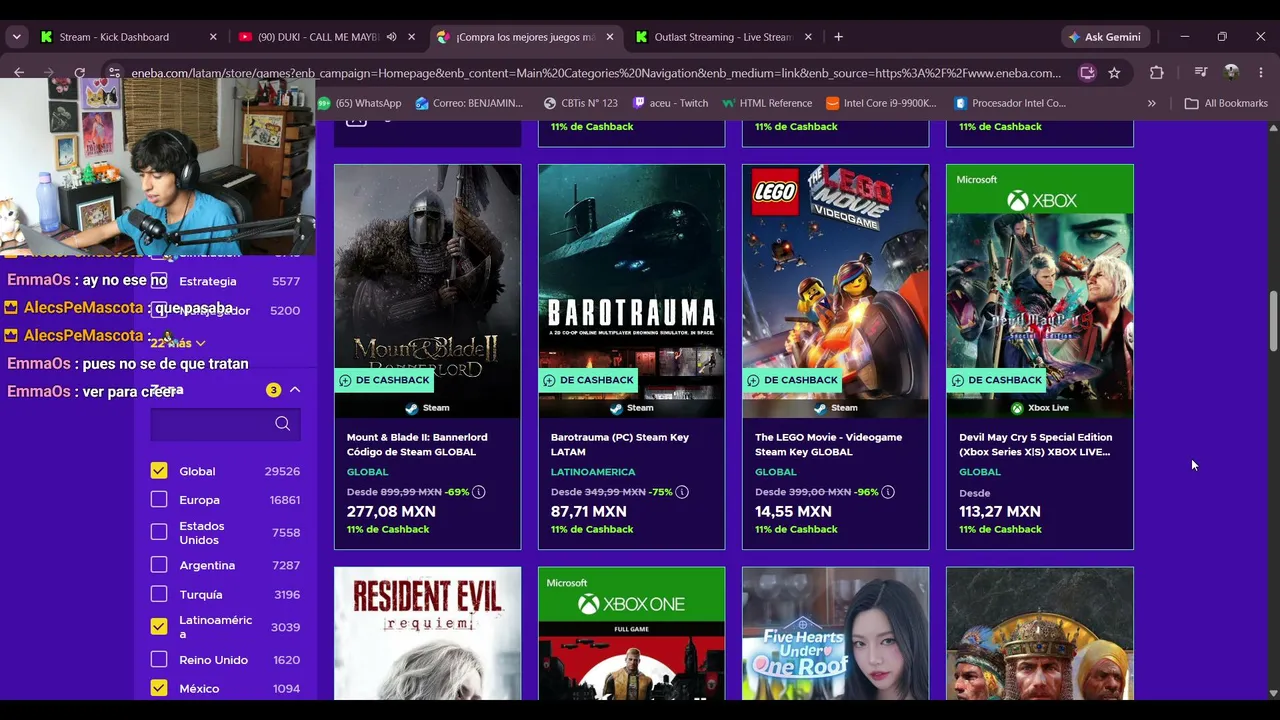Click the address bar URL
This screenshot has width=1280, height=720.
tap(596, 73)
